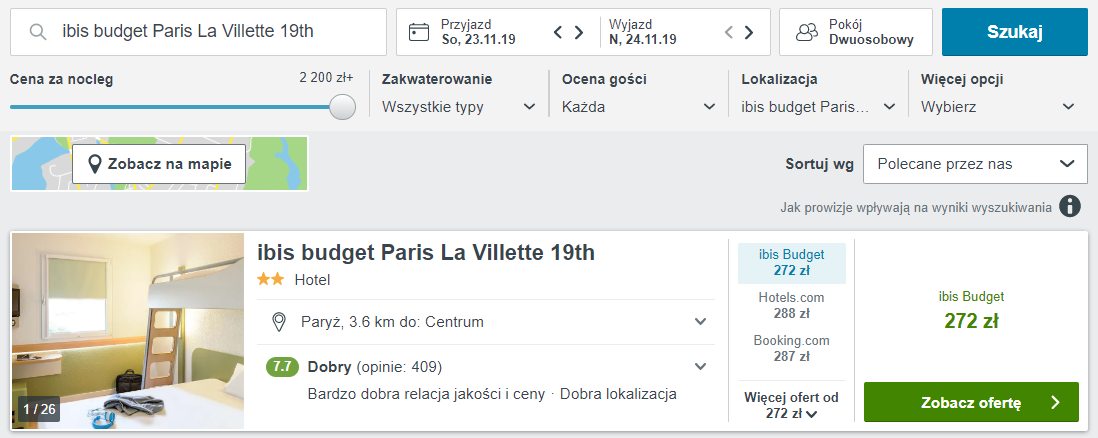The height and width of the screenshot is (438, 1098).
Task: Go to next check-in date
Action: click(x=578, y=32)
